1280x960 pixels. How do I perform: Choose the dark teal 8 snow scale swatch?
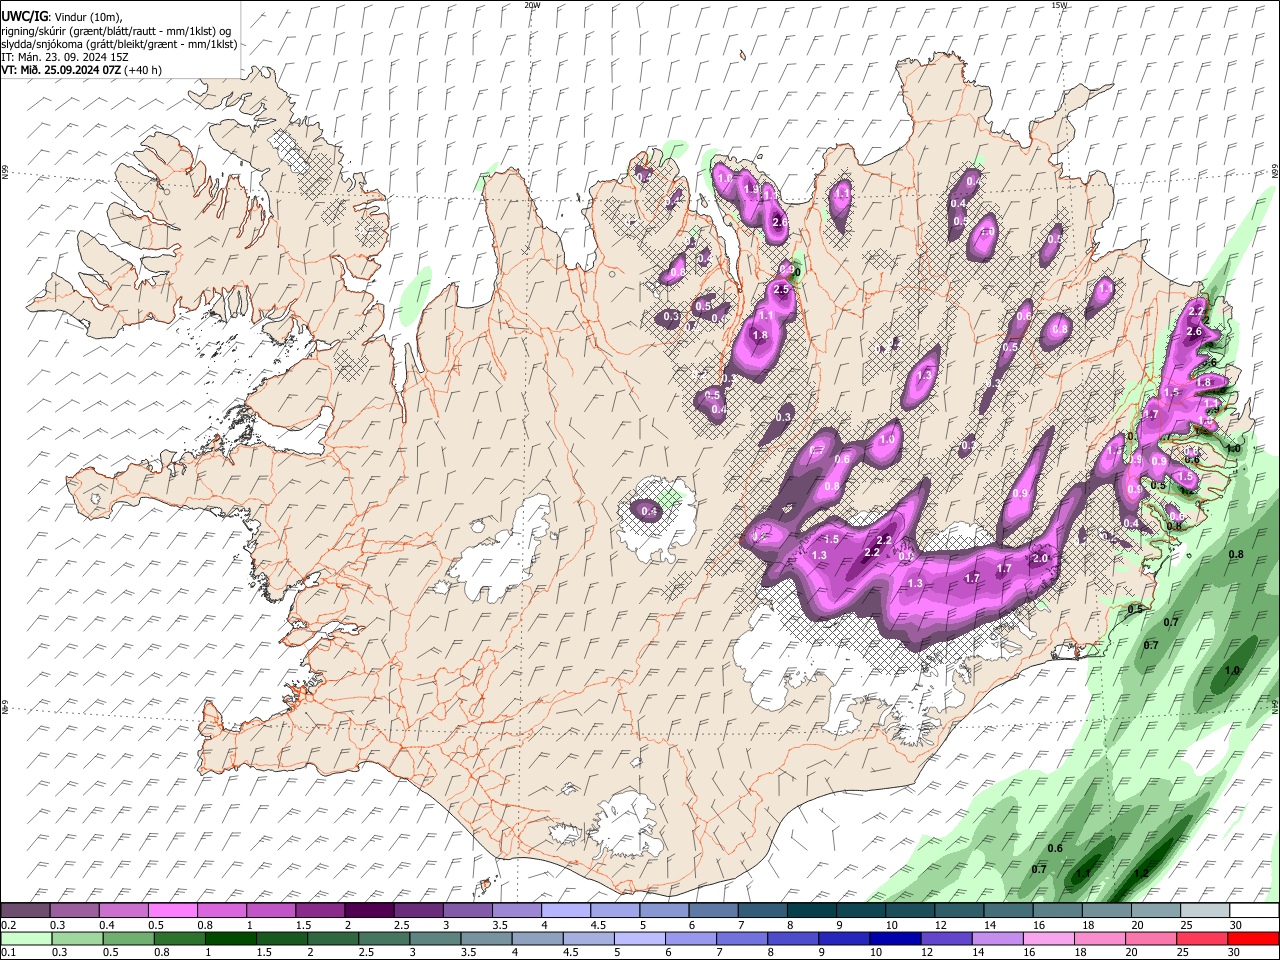click(811, 911)
